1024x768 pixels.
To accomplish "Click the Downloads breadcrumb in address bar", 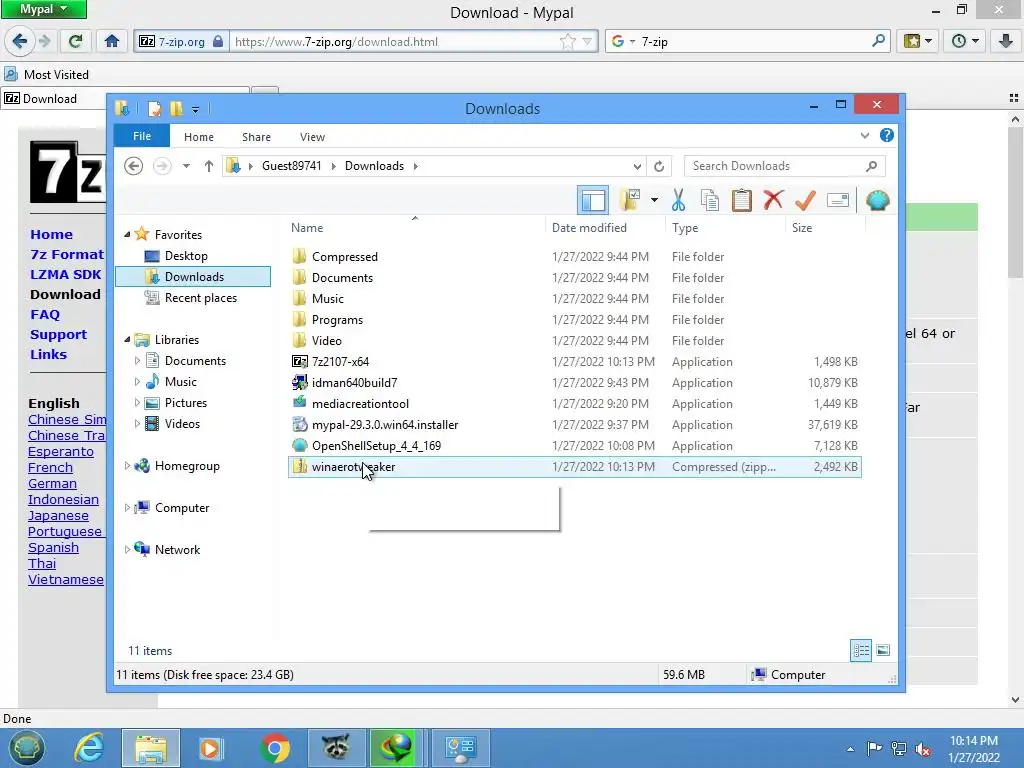I will point(374,166).
